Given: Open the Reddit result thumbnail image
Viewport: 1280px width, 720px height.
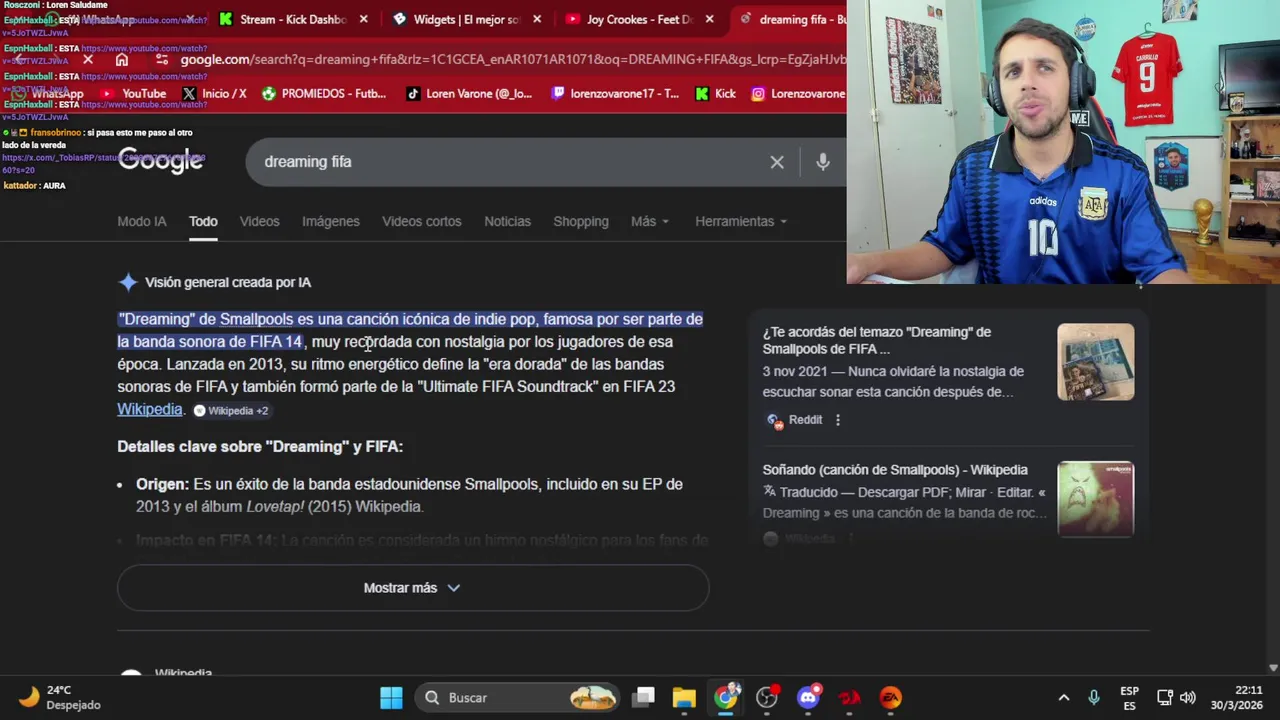Looking at the screenshot, I should click(x=1096, y=362).
